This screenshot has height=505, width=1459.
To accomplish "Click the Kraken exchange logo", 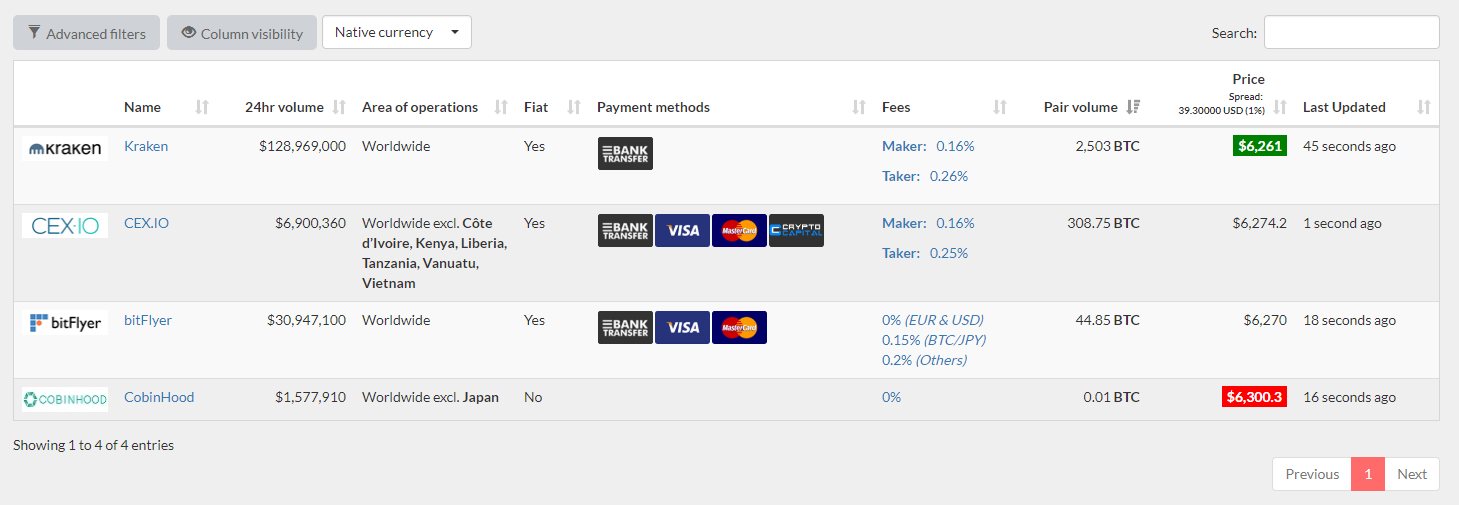I will pyautogui.click(x=65, y=149).
